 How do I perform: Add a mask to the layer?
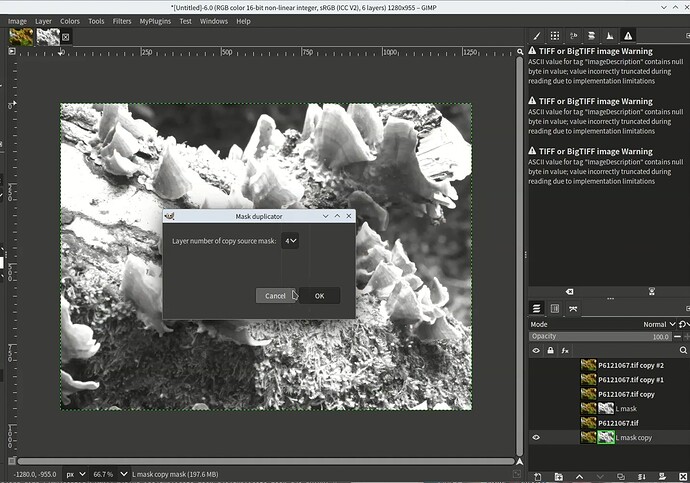pyautogui.click(x=662, y=477)
